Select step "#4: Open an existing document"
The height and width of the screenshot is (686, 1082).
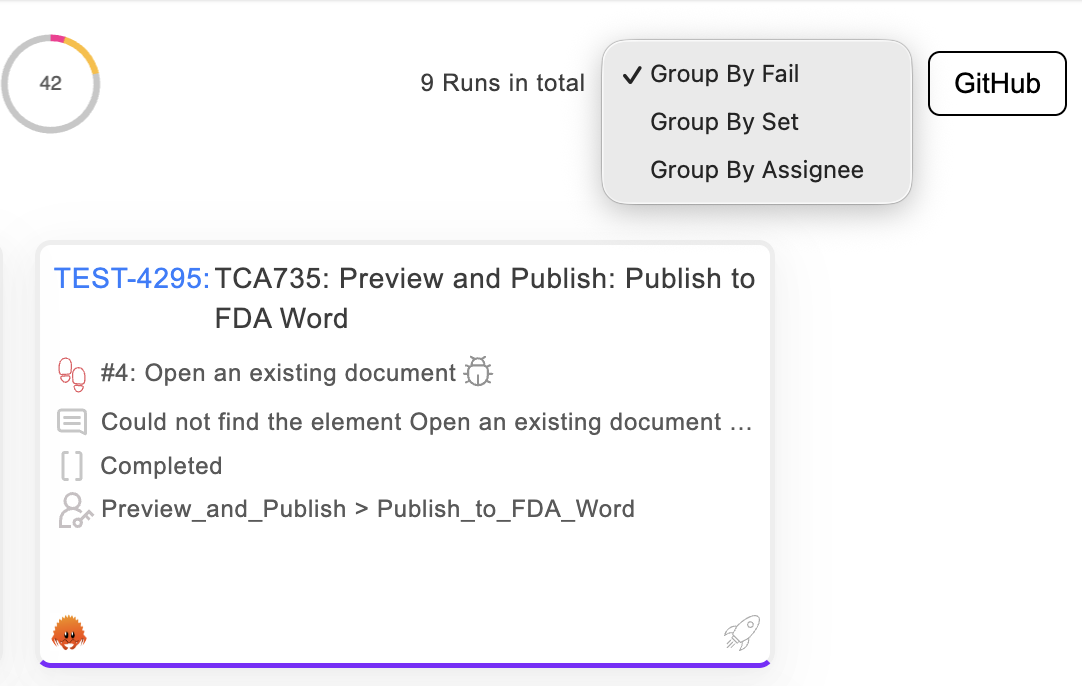pos(279,373)
